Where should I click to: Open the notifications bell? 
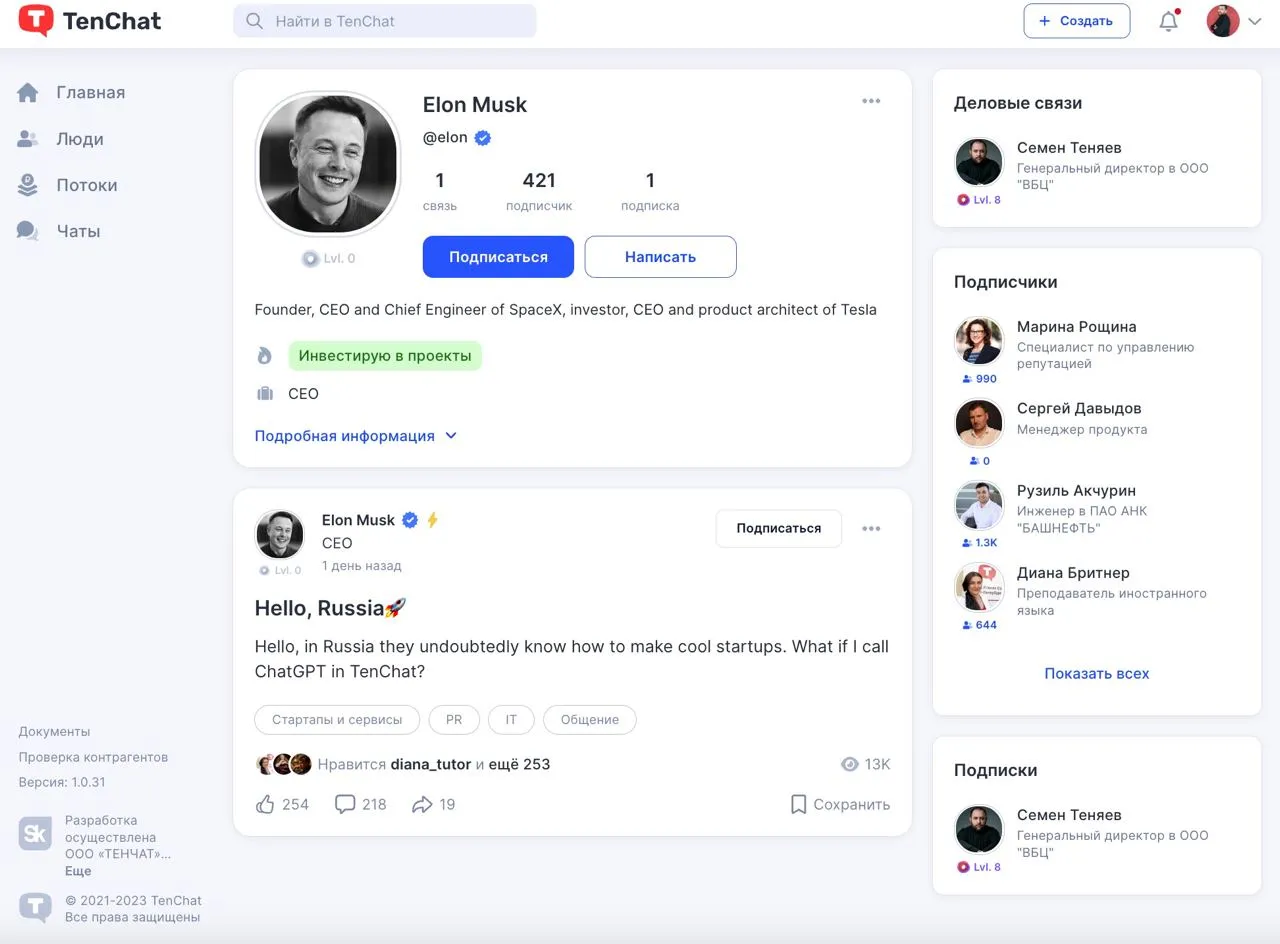coord(1168,21)
